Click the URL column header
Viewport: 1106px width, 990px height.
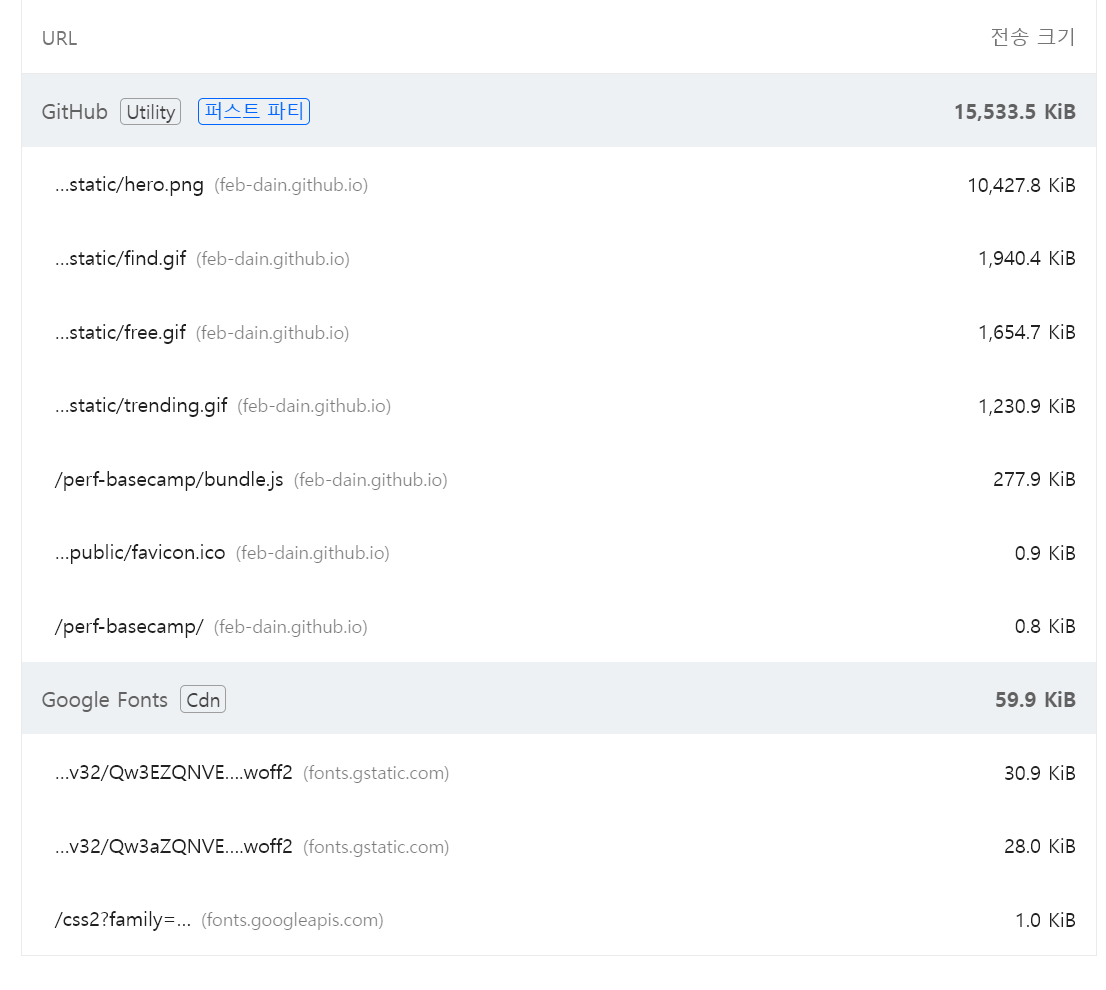(x=59, y=38)
